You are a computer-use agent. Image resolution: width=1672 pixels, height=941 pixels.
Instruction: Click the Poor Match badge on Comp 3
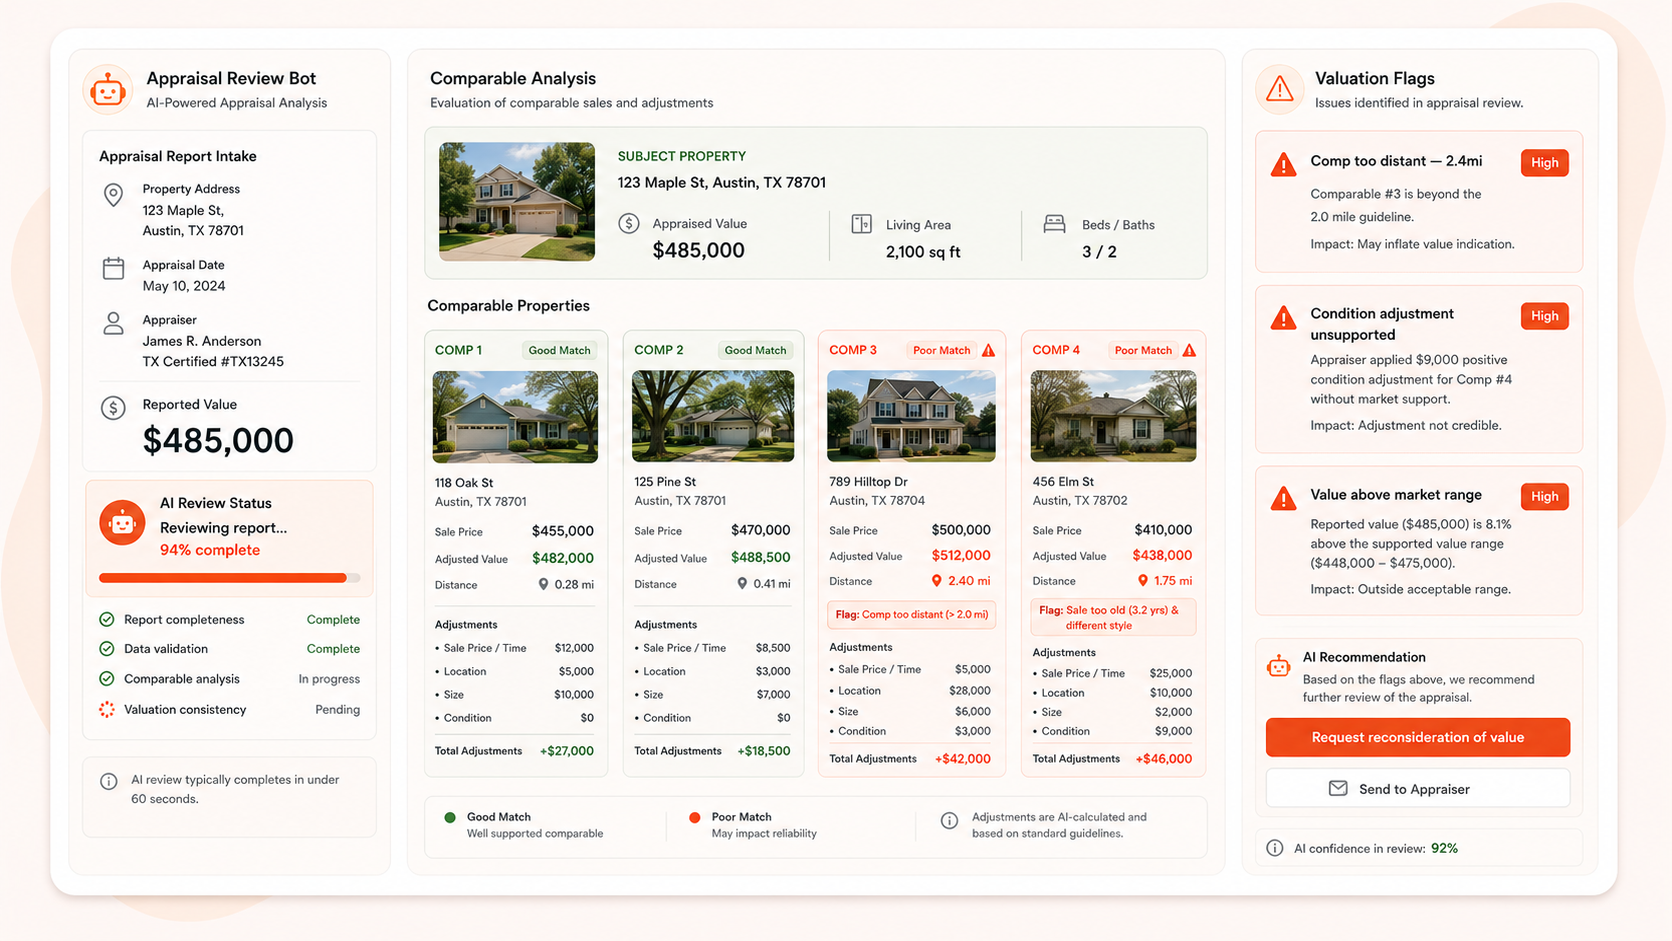point(941,350)
